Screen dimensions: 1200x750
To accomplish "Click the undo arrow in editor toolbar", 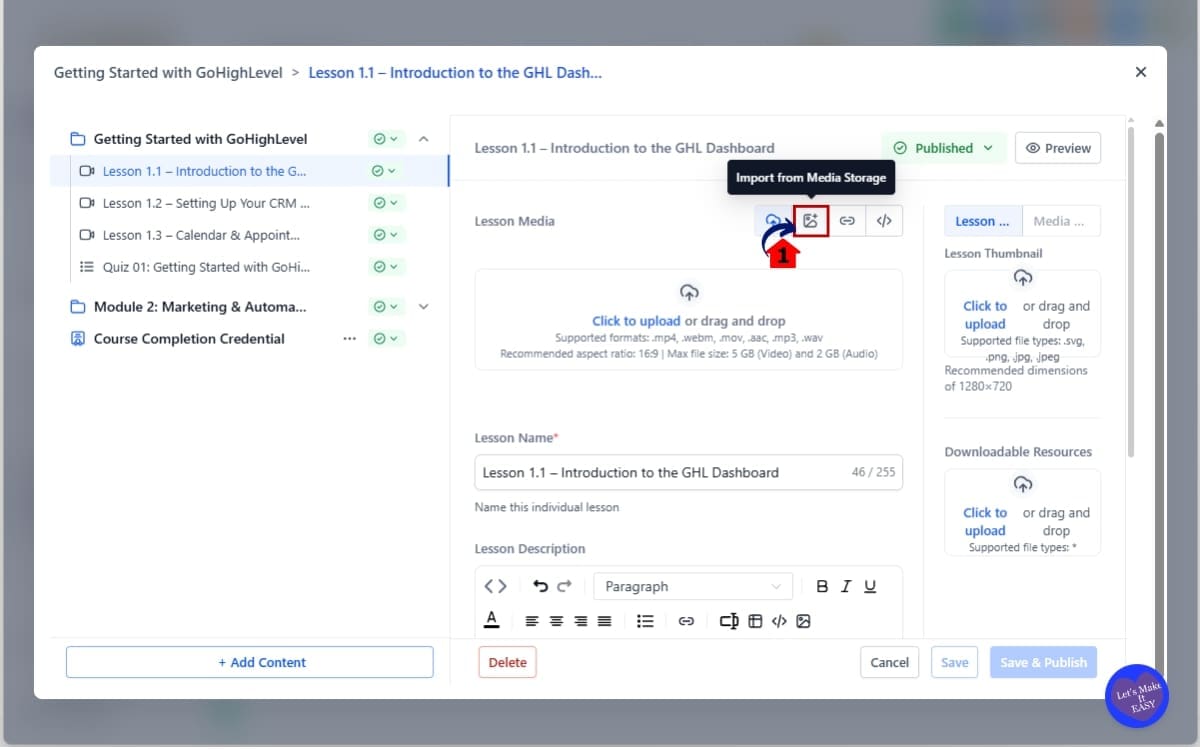I will point(541,587).
